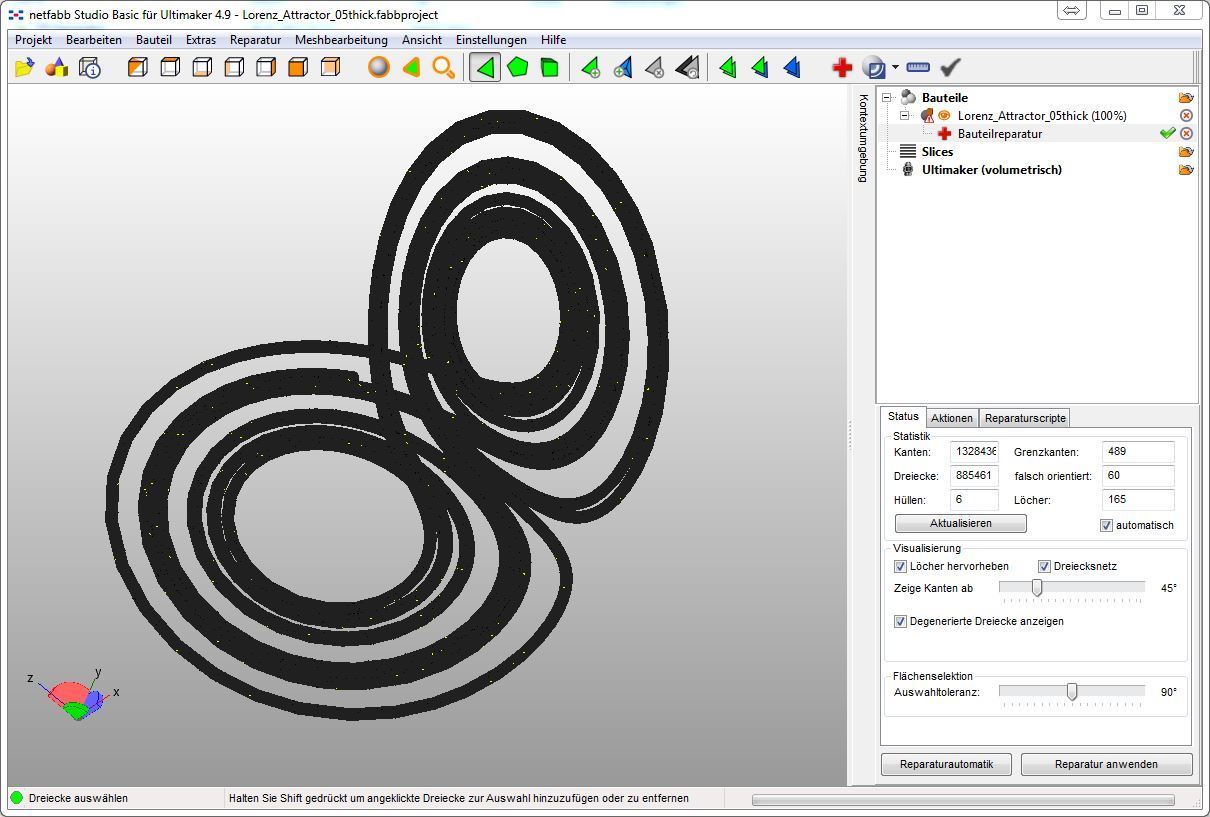Click the open project folder icon
Viewport: 1210px width, 817px height.
pos(25,68)
